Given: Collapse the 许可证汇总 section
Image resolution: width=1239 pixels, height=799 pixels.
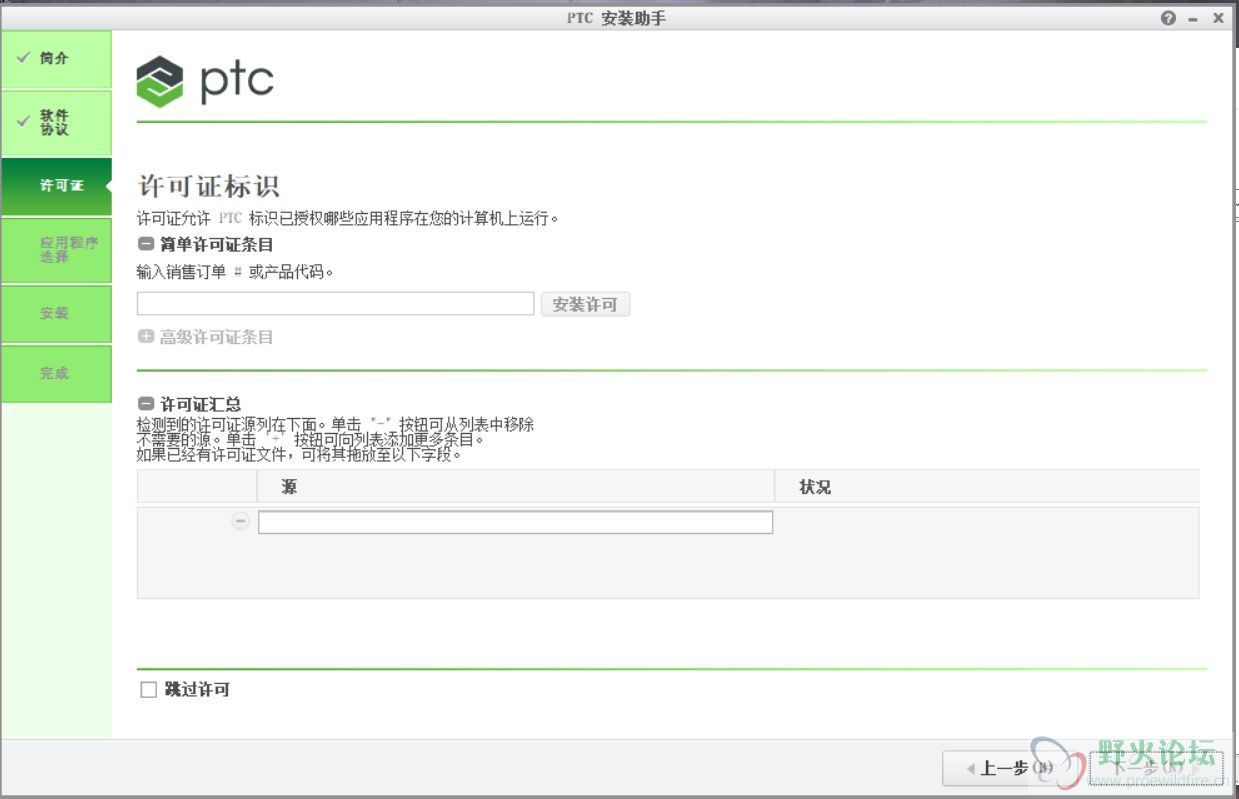Looking at the screenshot, I should click(x=146, y=404).
